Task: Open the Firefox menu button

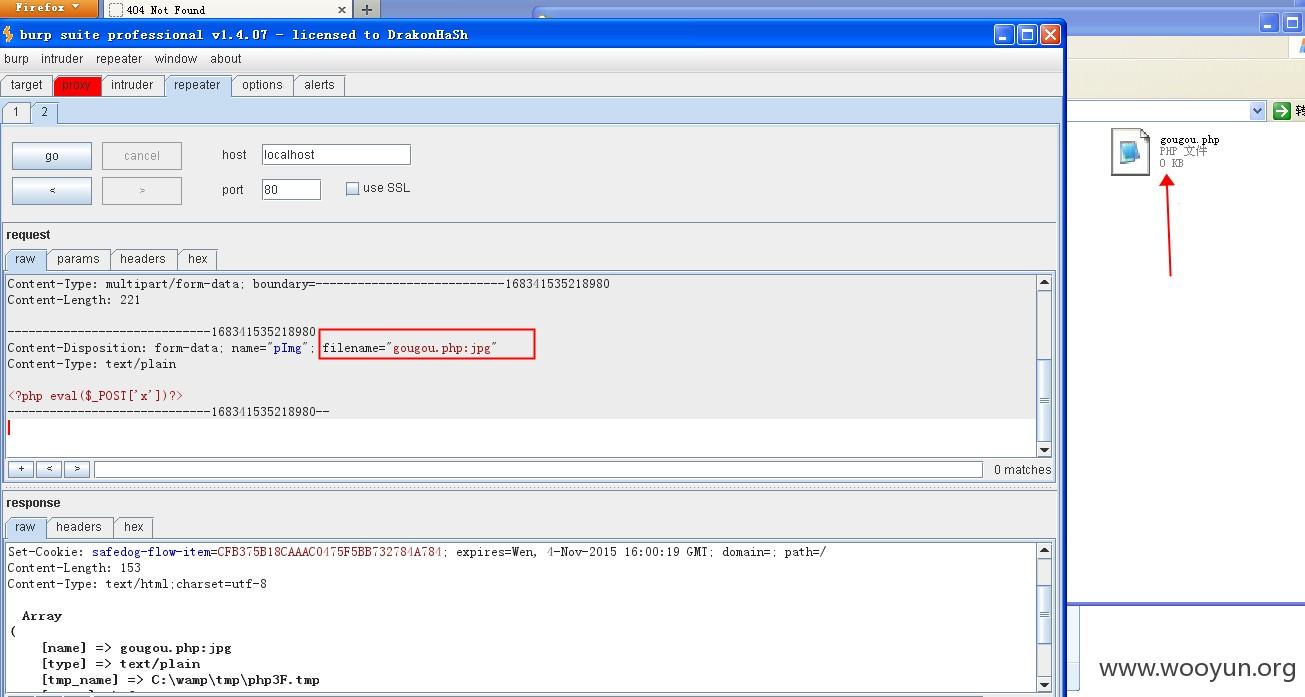Action: click(49, 8)
